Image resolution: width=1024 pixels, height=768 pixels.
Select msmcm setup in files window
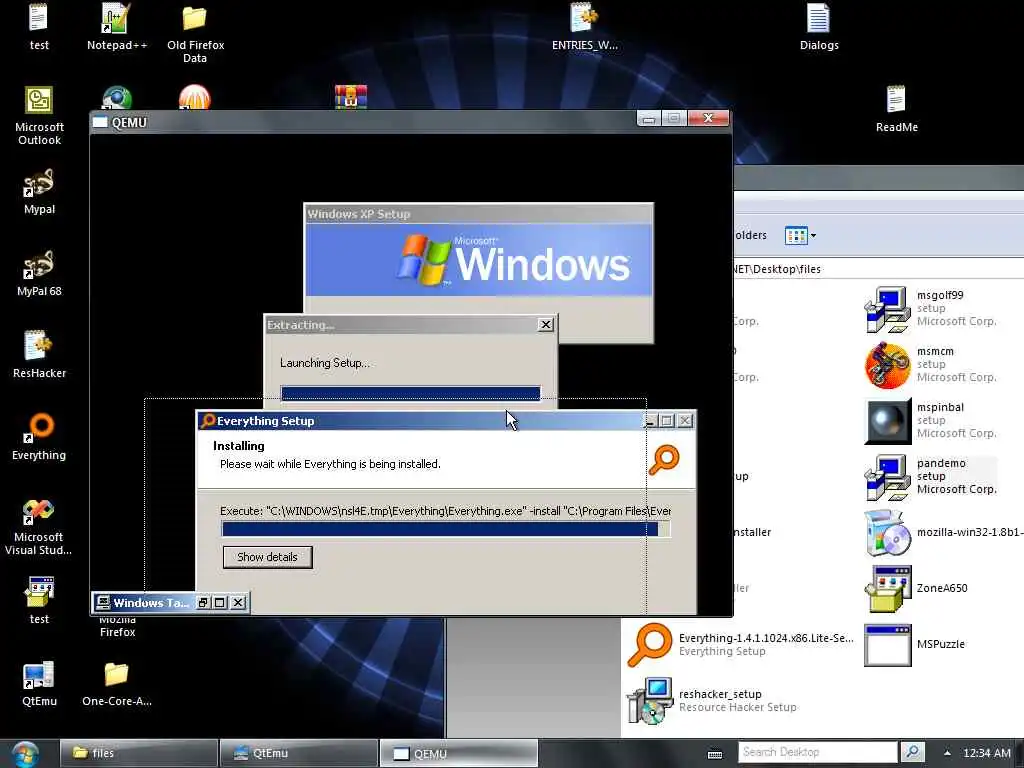[x=931, y=364]
